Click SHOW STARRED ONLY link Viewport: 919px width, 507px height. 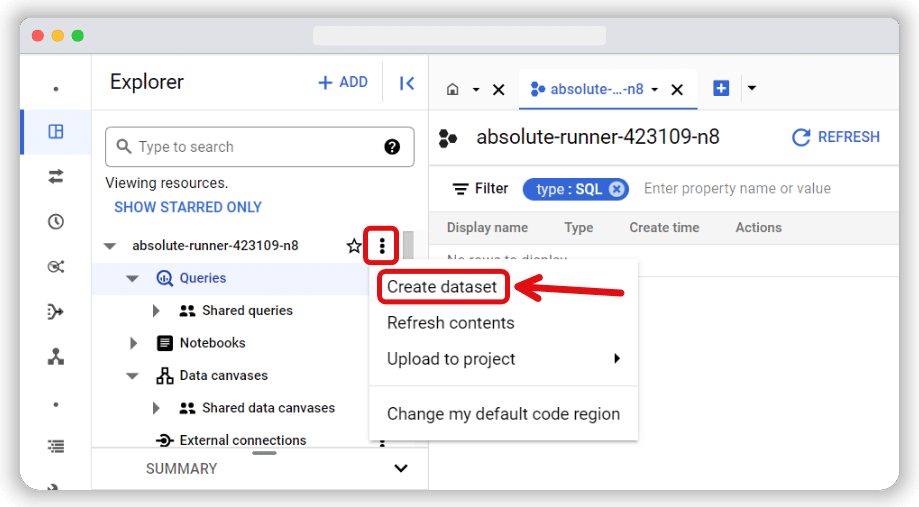click(188, 207)
